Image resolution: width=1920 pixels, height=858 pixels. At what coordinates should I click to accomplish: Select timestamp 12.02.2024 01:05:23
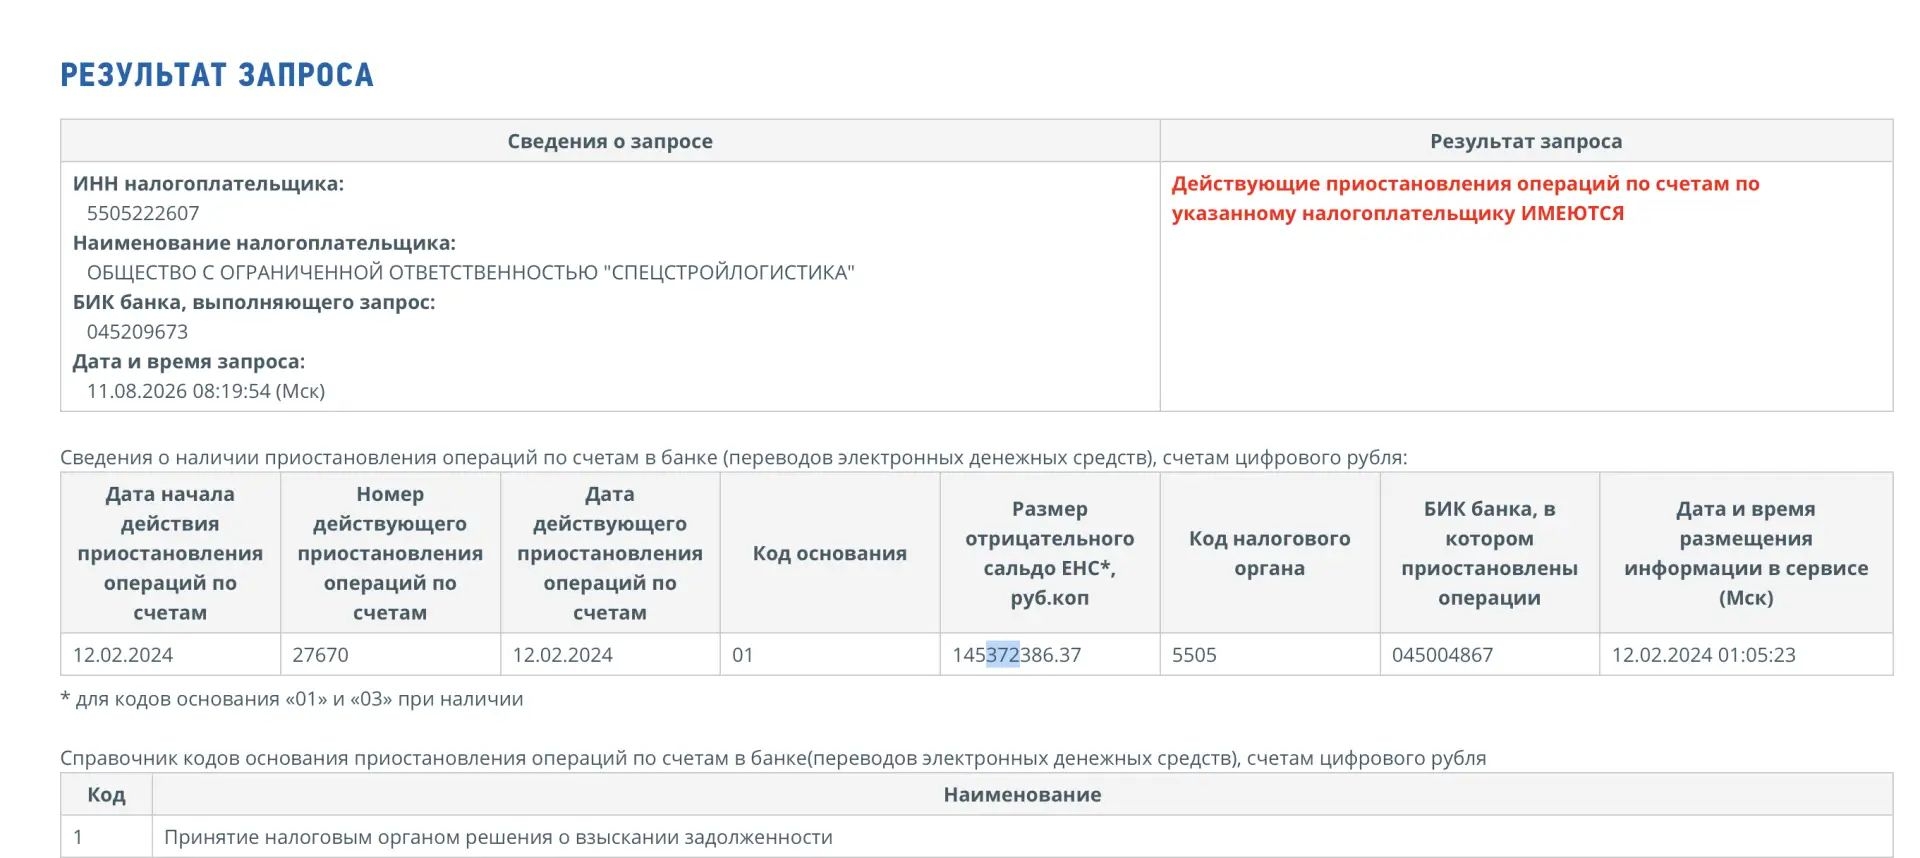[1704, 655]
